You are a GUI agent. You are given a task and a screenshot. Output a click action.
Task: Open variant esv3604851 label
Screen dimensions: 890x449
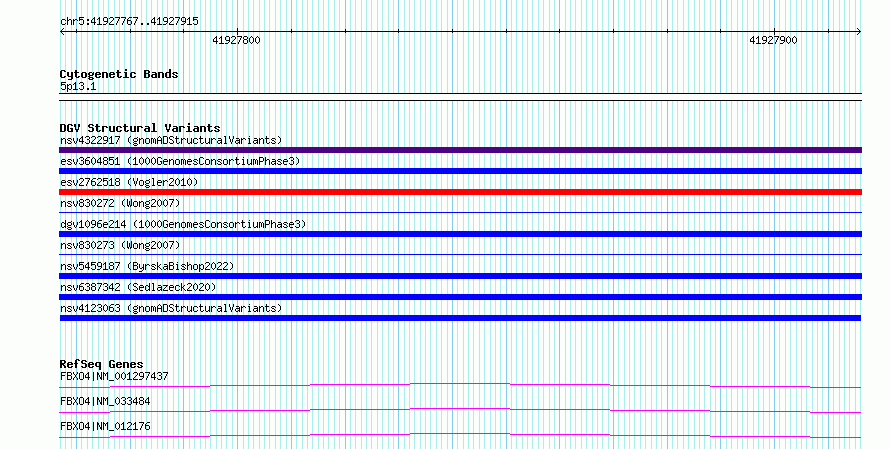[x=180, y=161]
